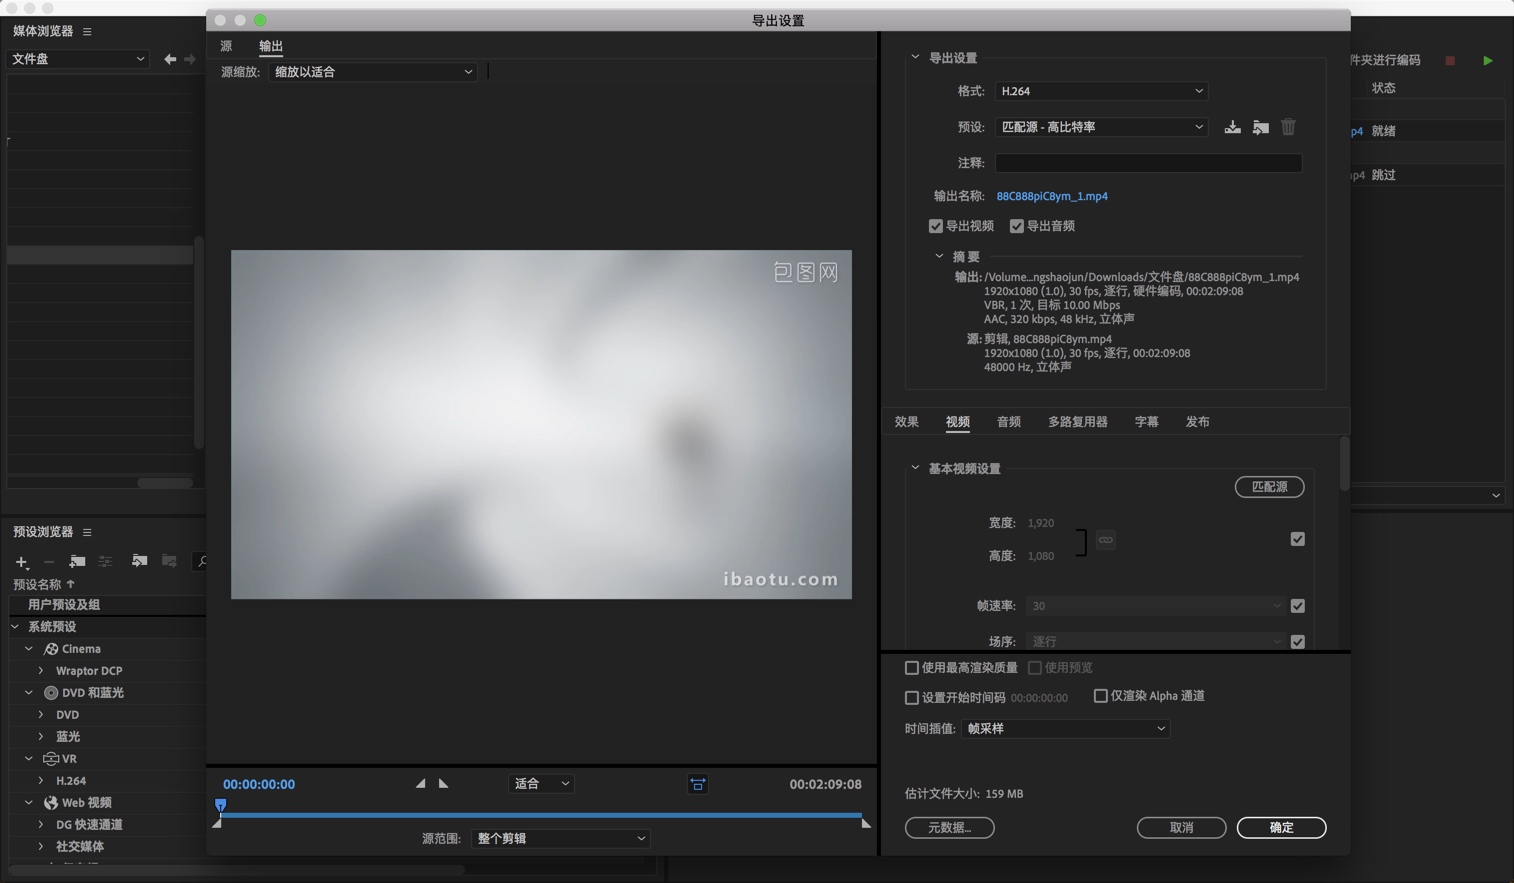This screenshot has height=883, width=1514.
Task: Click the delete preset trash icon
Action: tap(1288, 127)
